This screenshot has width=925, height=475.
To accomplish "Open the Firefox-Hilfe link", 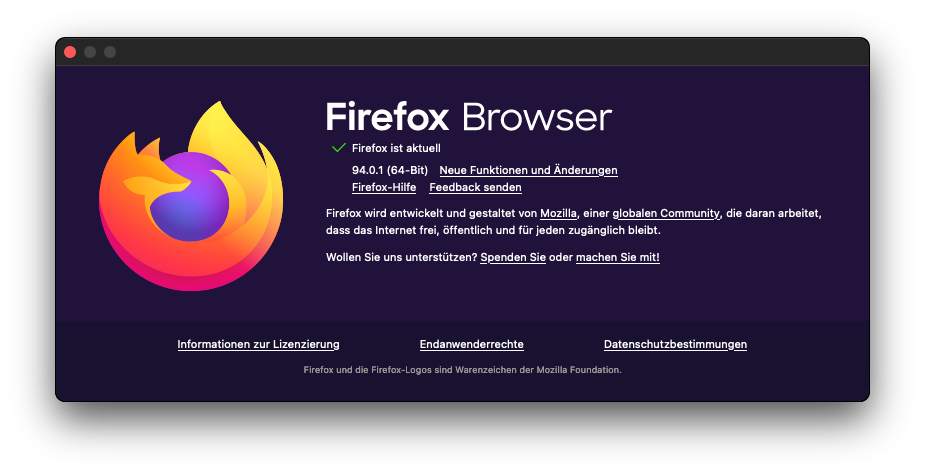I will pos(384,187).
